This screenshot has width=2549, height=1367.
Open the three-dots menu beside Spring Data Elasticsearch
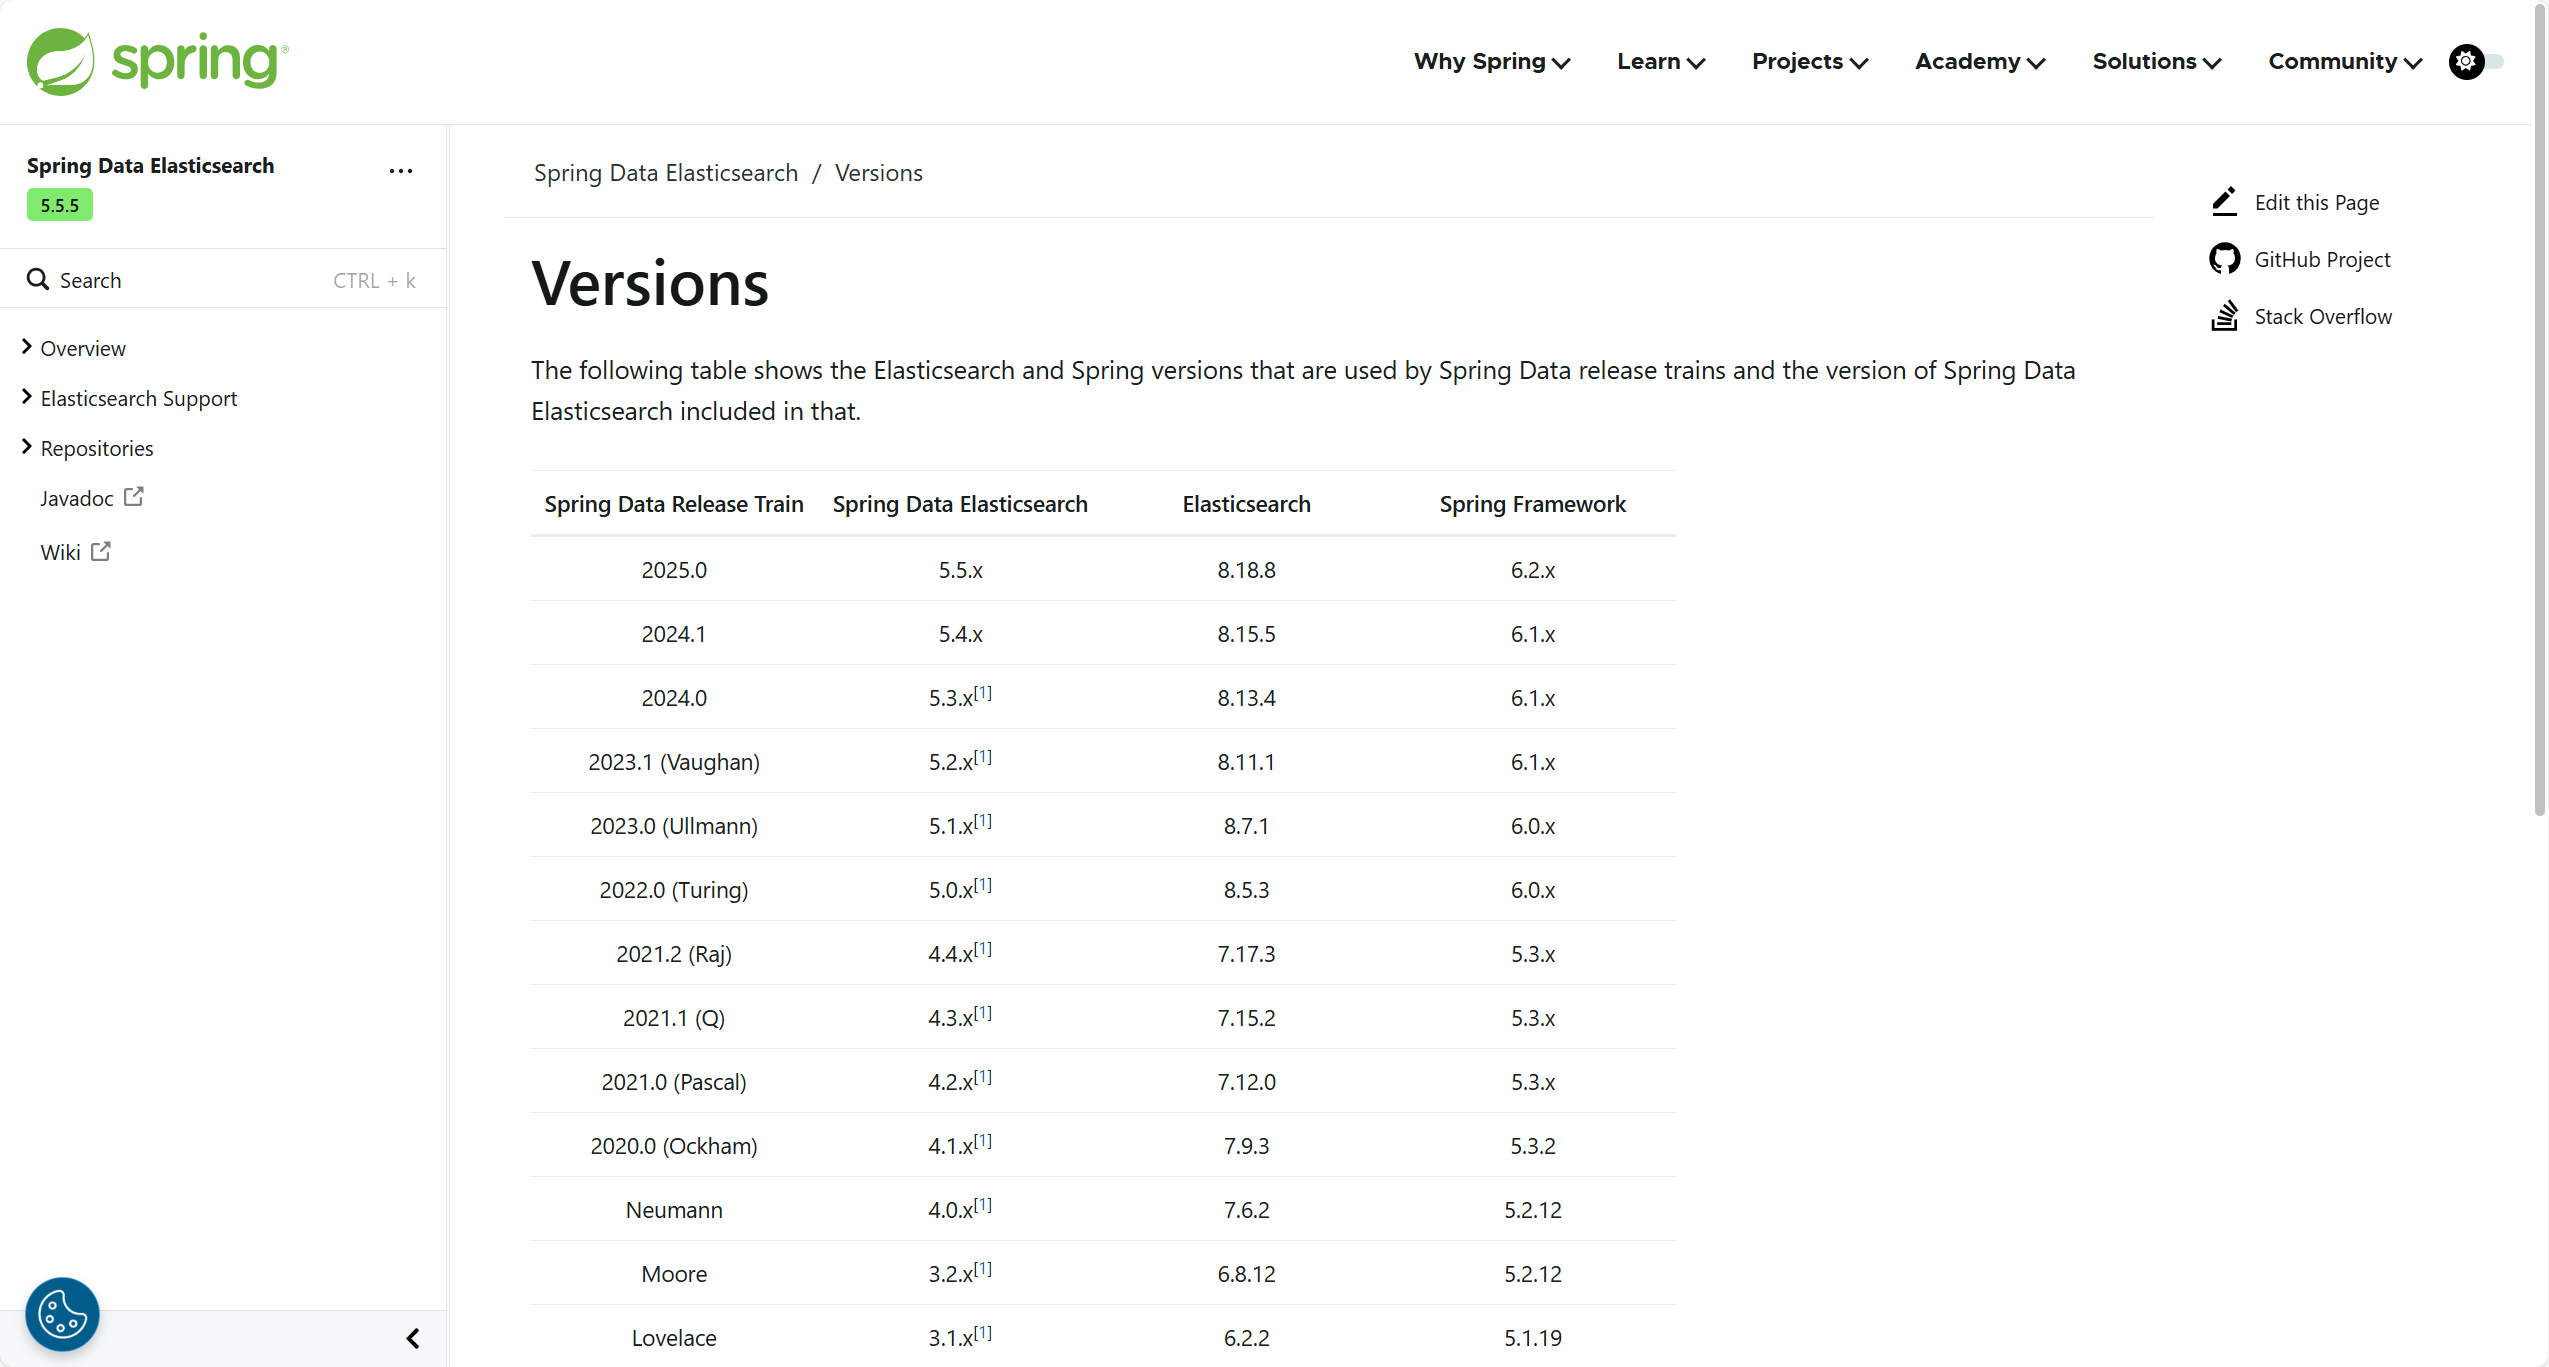click(x=401, y=171)
